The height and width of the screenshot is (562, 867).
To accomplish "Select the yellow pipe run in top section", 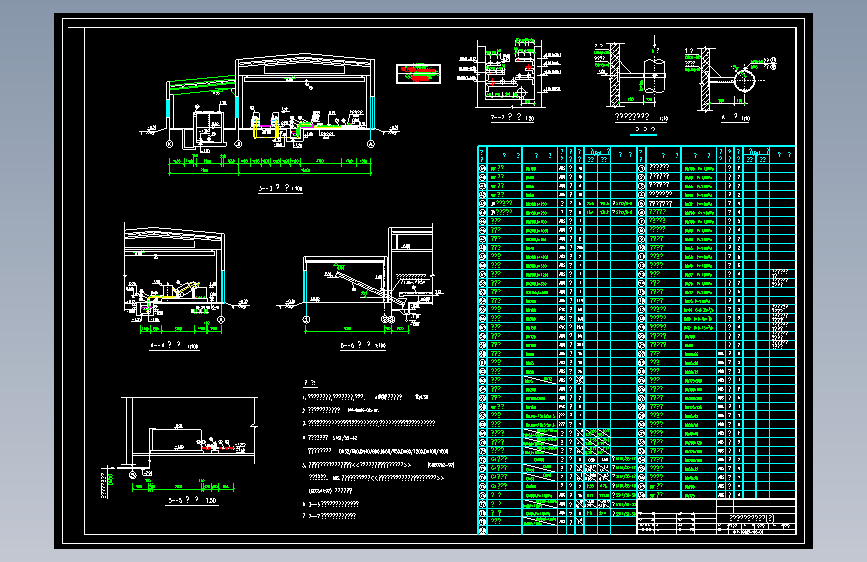I will 264,131.
